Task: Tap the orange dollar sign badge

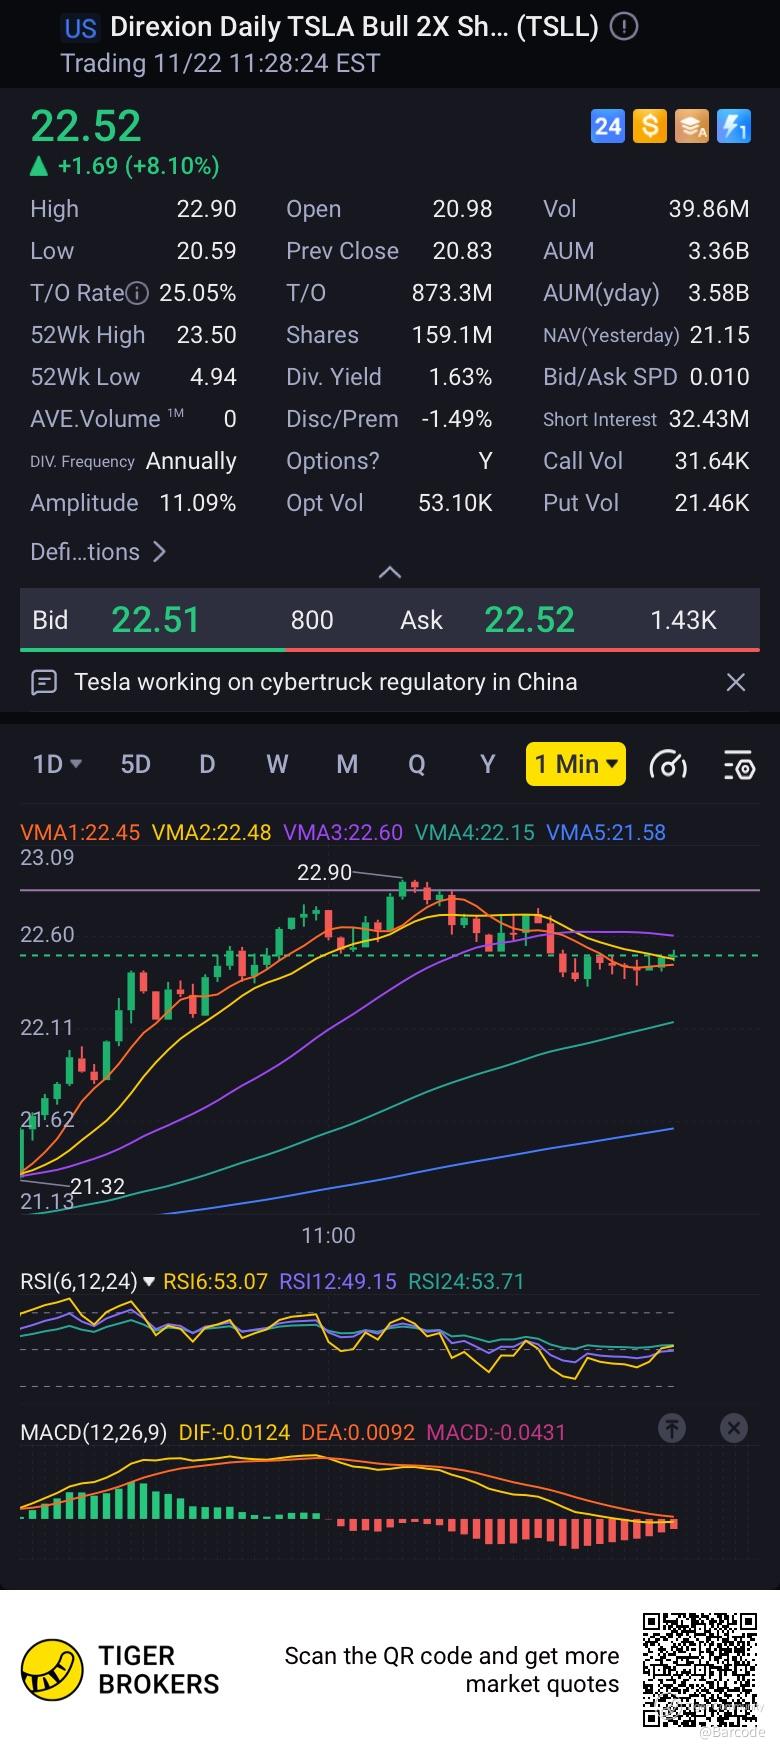Action: pos(650,126)
